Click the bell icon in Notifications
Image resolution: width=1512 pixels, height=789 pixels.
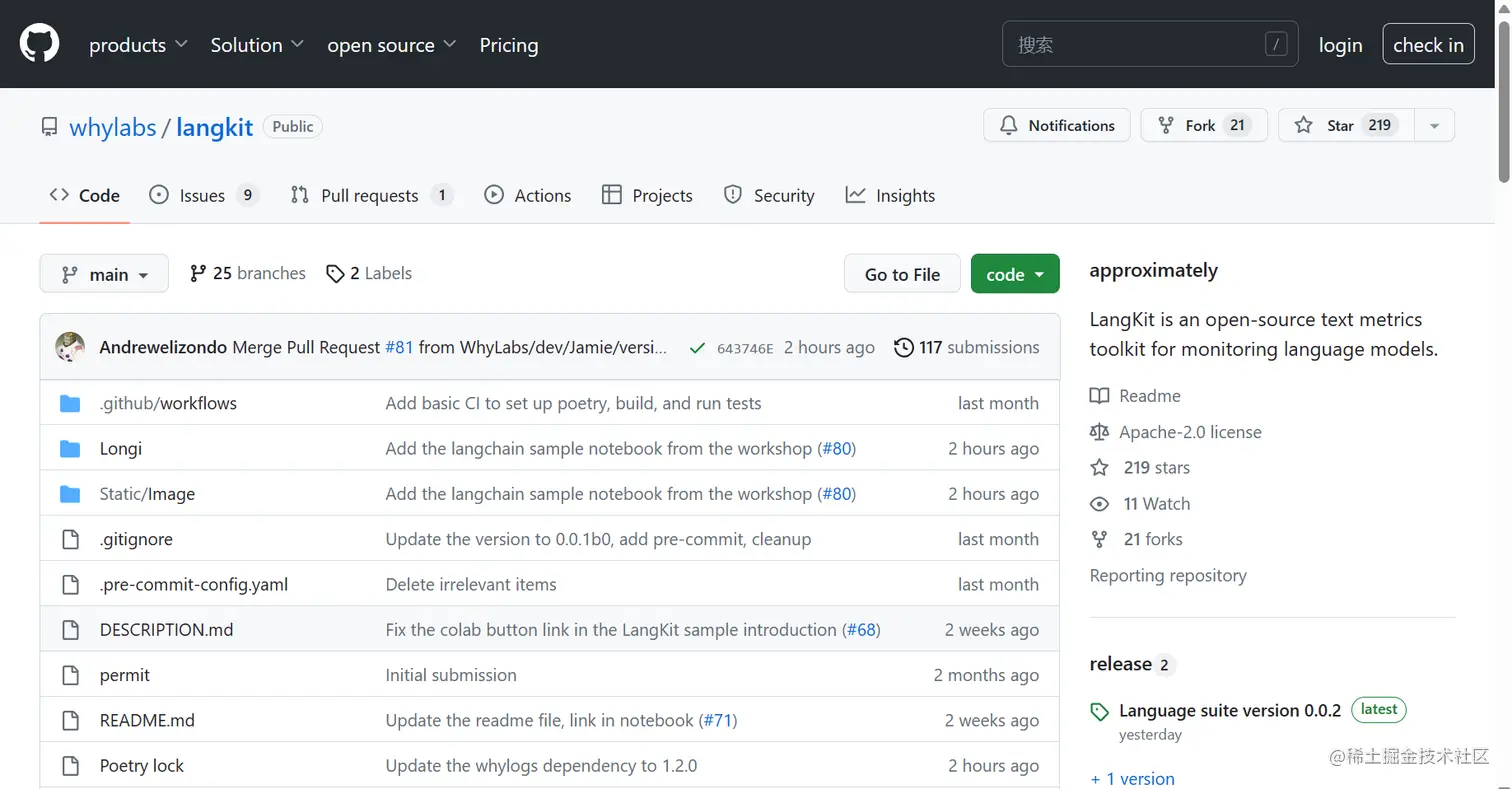[x=1009, y=125]
